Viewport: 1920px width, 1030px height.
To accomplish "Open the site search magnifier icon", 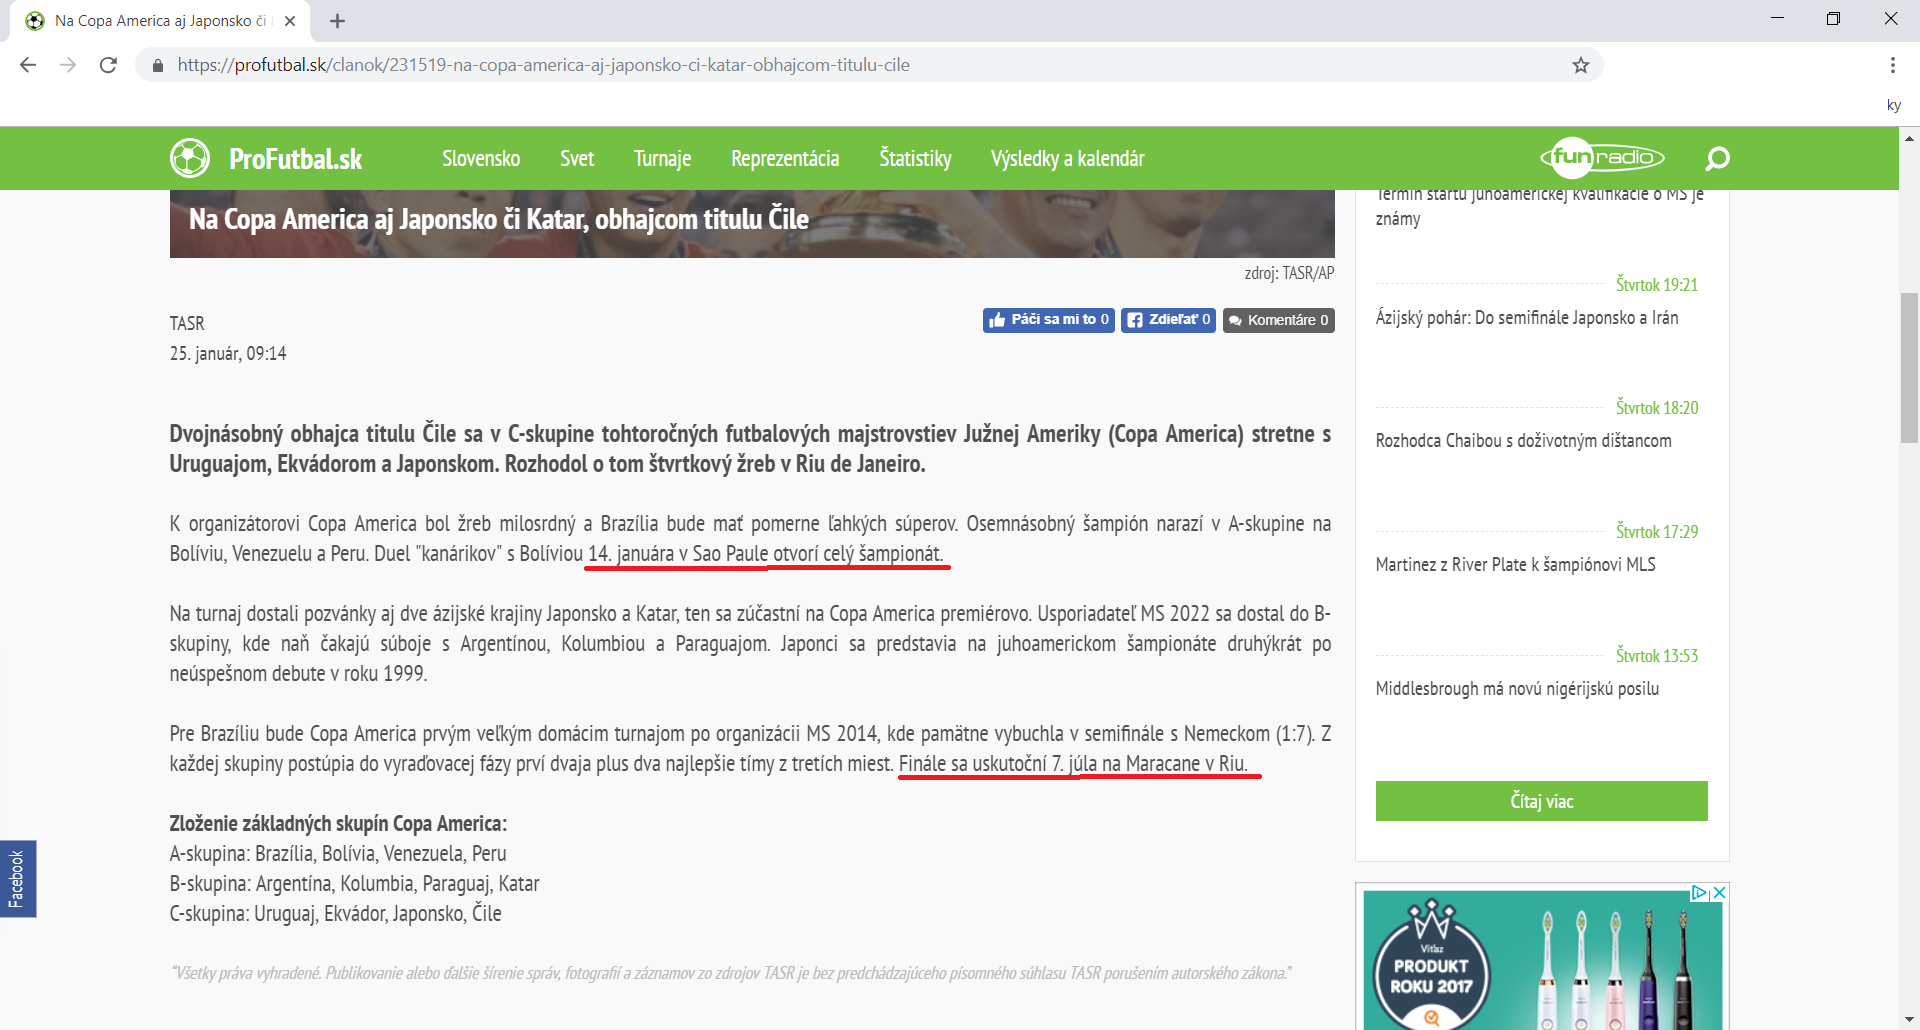I will [x=1717, y=158].
